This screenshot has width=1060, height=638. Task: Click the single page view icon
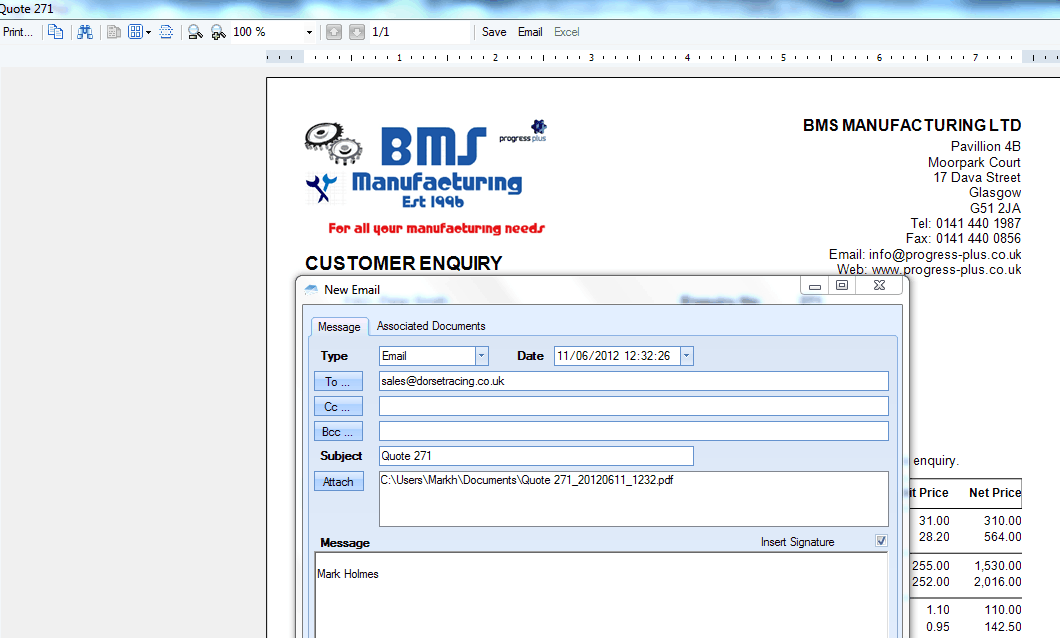[x=114, y=32]
